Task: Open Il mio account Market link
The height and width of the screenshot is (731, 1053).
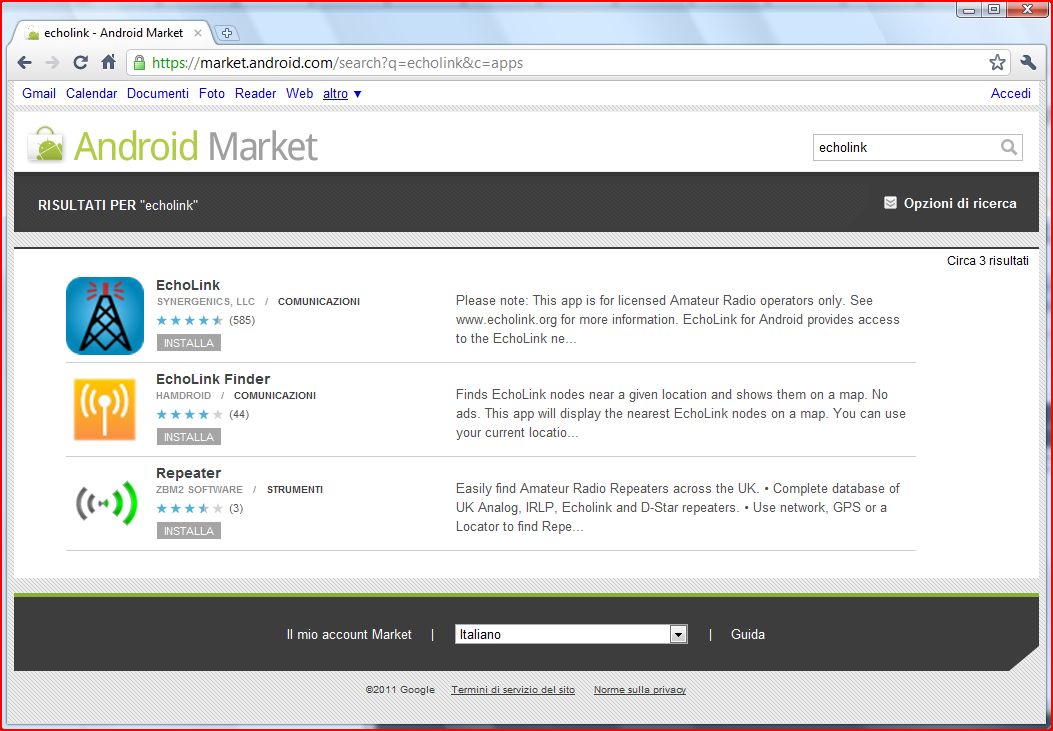Action: click(x=349, y=634)
